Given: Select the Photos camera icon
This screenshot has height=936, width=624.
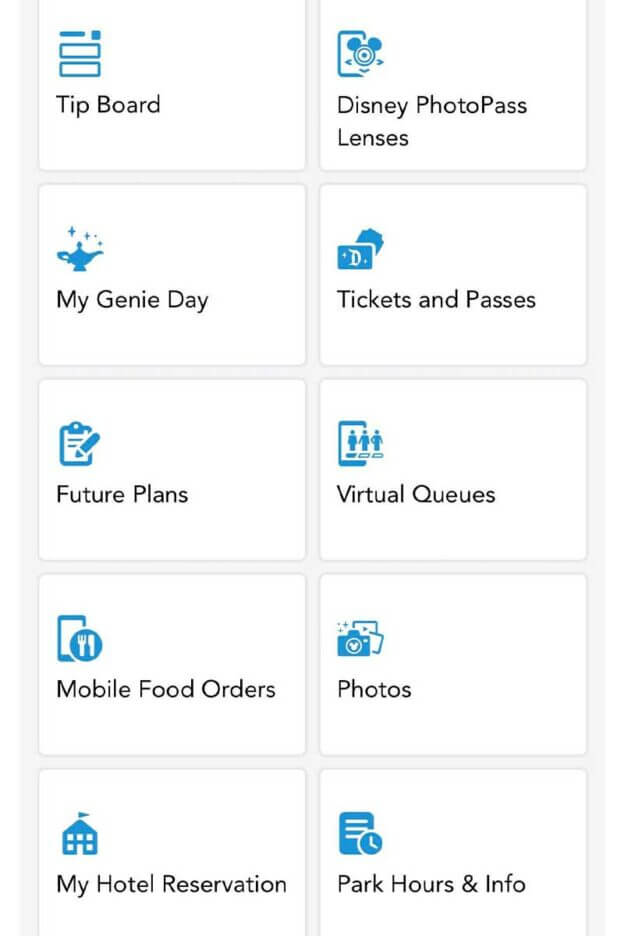Looking at the screenshot, I should (x=360, y=637).
